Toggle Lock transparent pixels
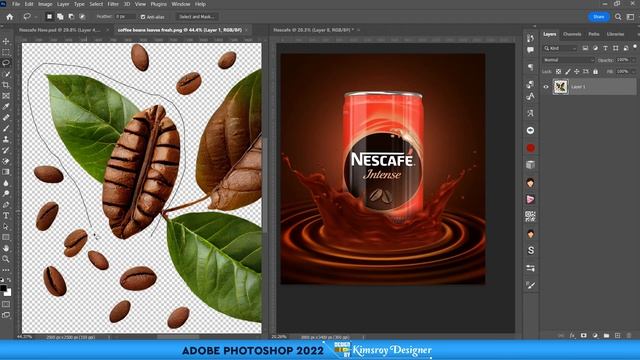Image resolution: width=640 pixels, height=360 pixels. click(x=558, y=71)
